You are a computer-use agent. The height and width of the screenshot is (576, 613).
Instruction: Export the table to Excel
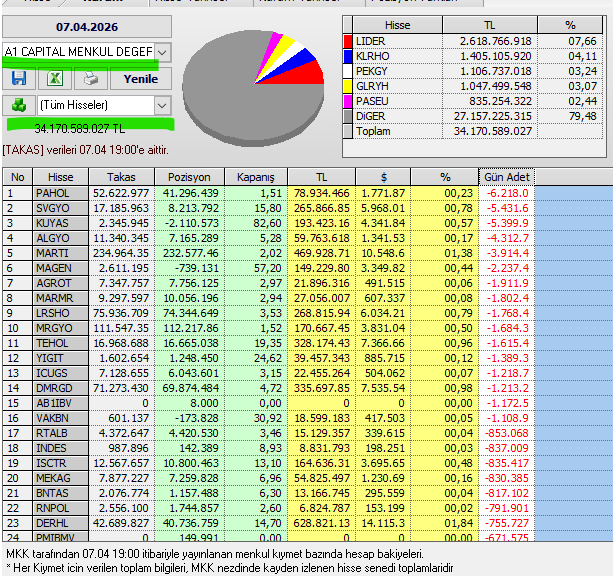pos(55,79)
